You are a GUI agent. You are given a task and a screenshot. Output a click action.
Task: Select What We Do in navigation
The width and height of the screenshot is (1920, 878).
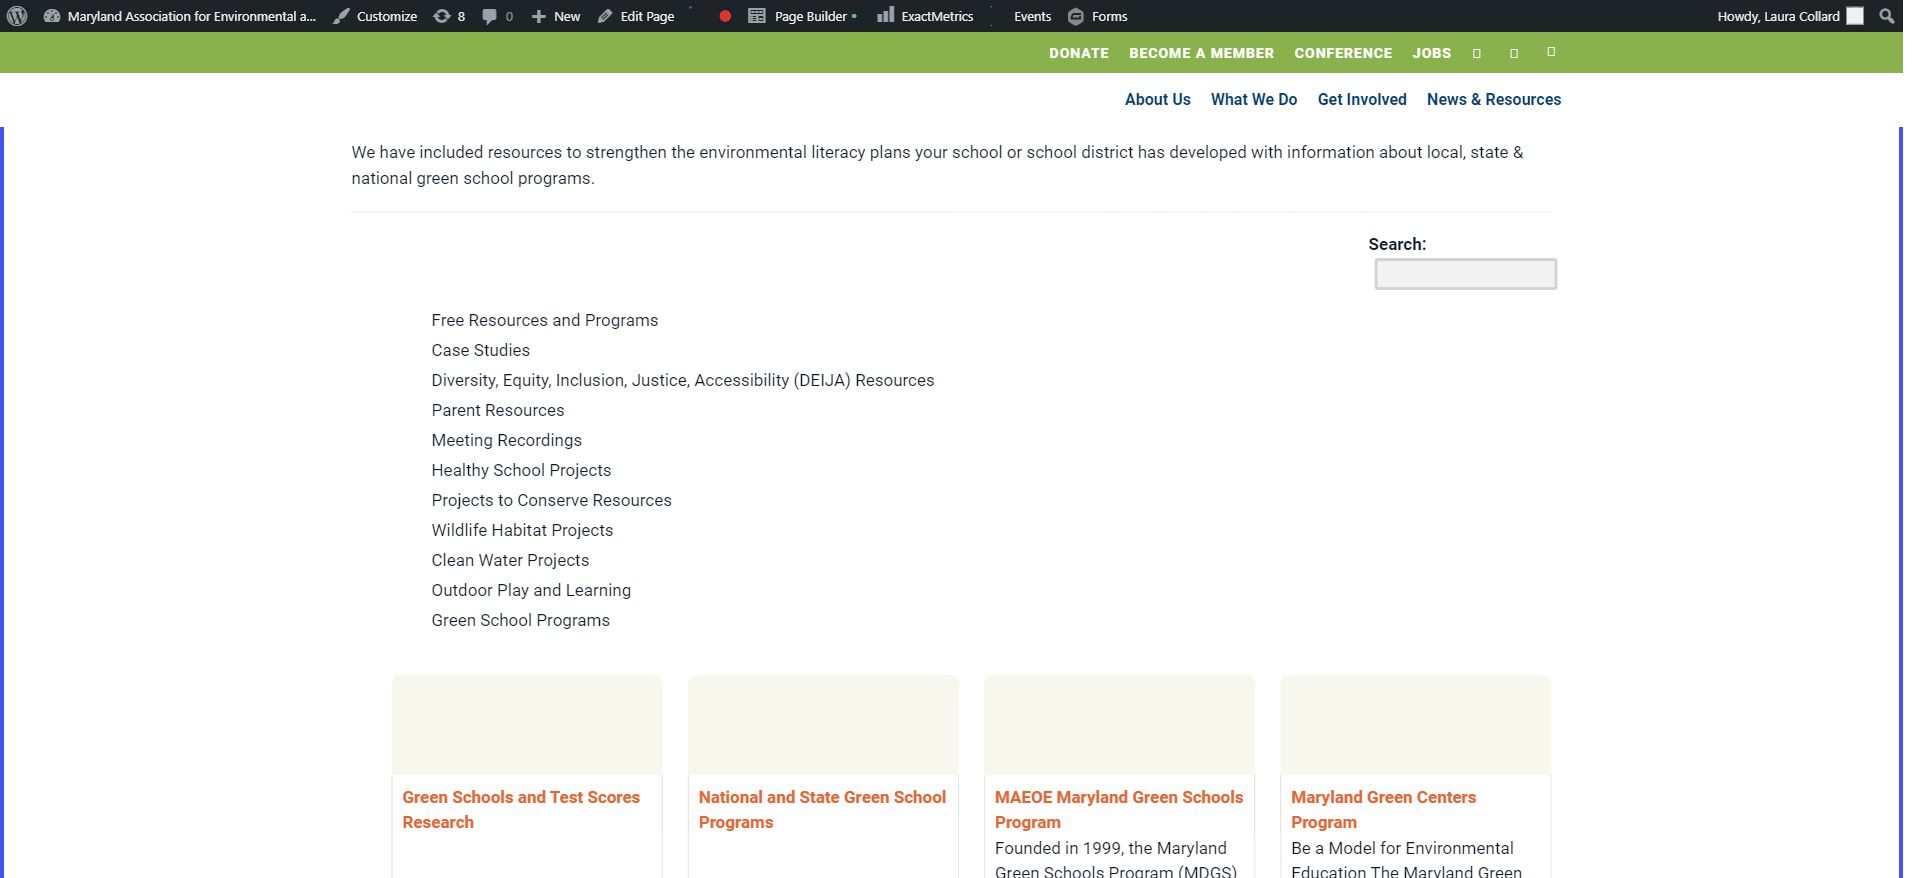1253,99
